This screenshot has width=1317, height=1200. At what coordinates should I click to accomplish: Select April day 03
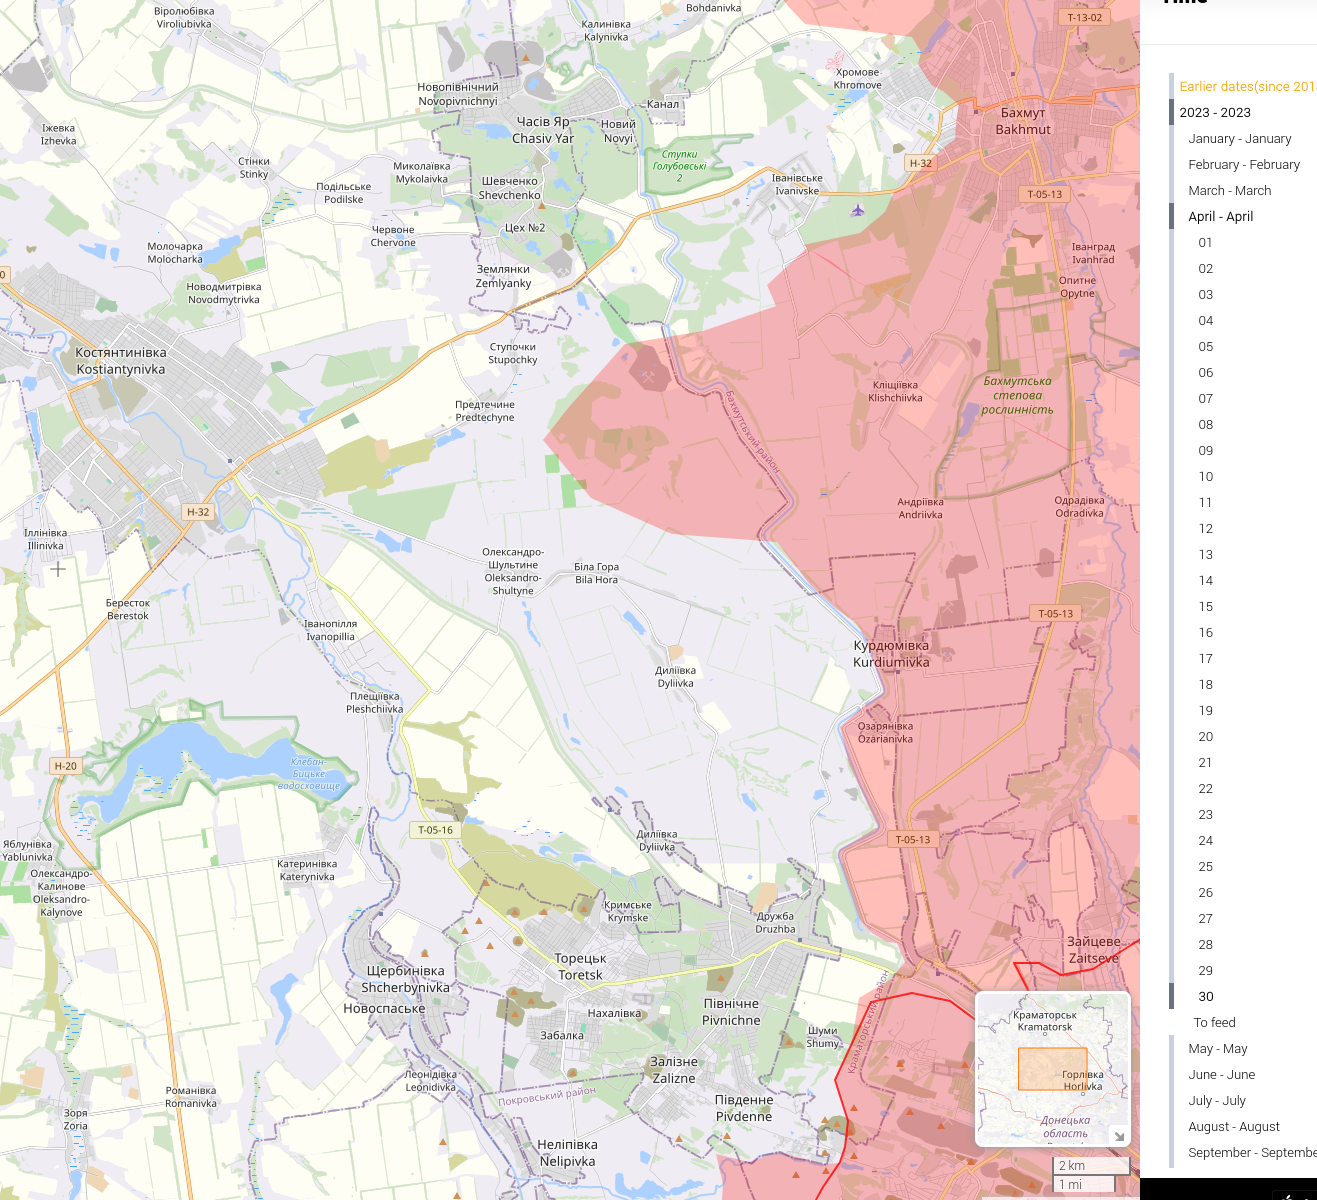click(1206, 295)
